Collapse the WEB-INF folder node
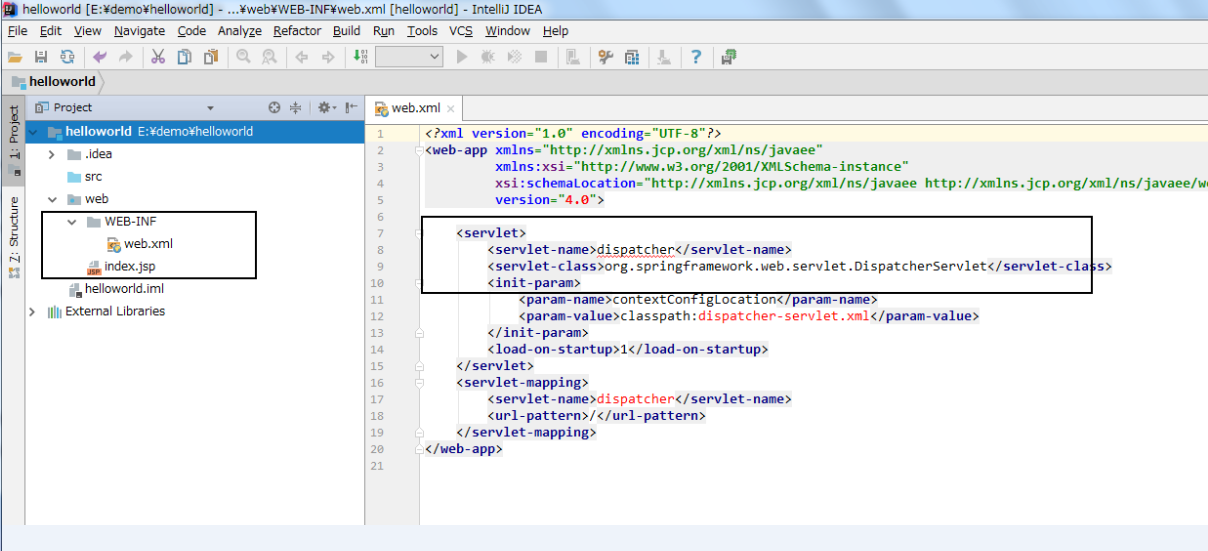Screen dimensions: 1208x551 point(71,222)
